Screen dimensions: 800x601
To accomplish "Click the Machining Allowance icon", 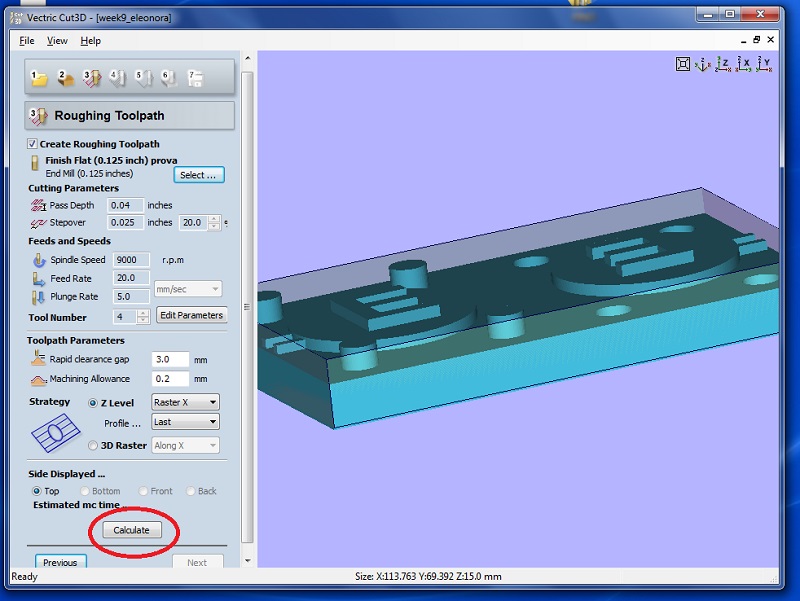I will click(38, 380).
